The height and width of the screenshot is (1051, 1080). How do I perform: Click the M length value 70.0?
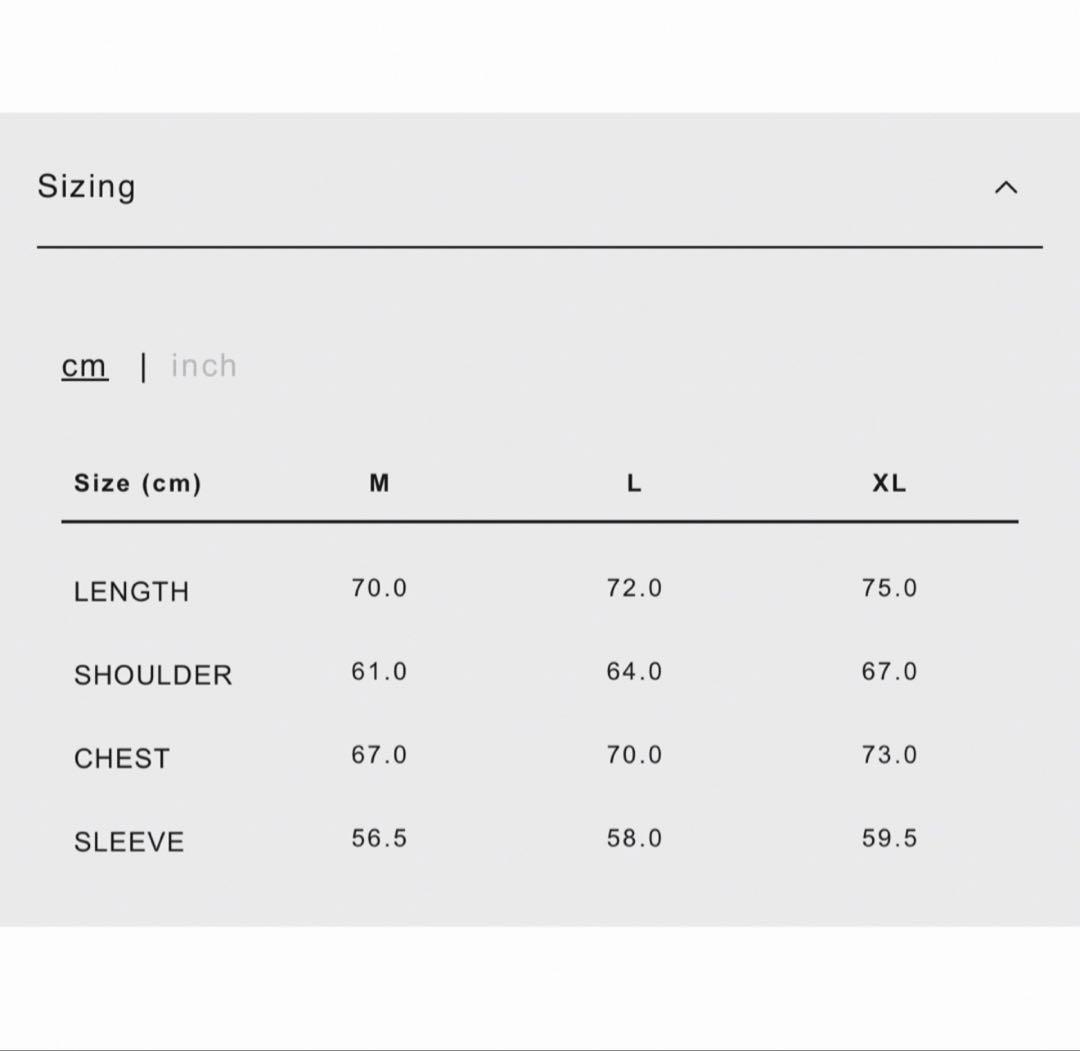click(379, 588)
